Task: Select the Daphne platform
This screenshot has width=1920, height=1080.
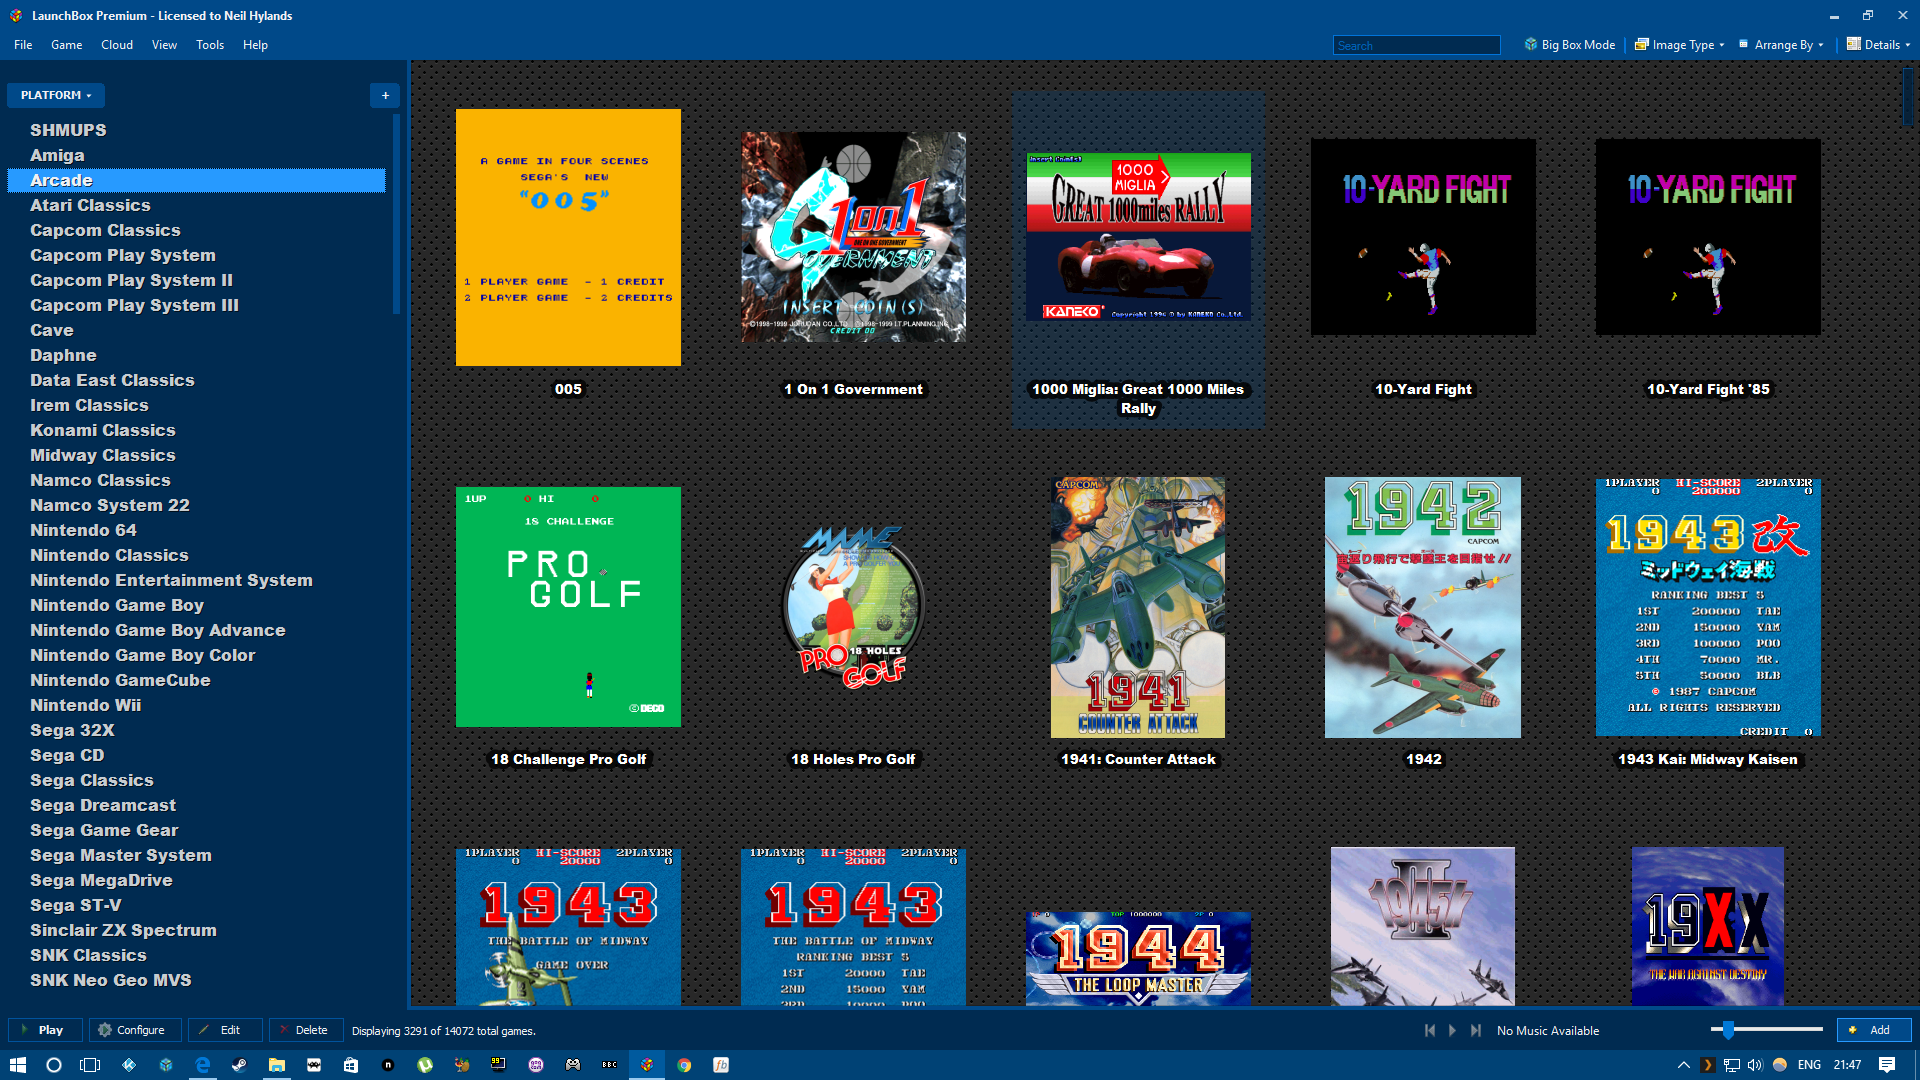Action: click(x=63, y=355)
